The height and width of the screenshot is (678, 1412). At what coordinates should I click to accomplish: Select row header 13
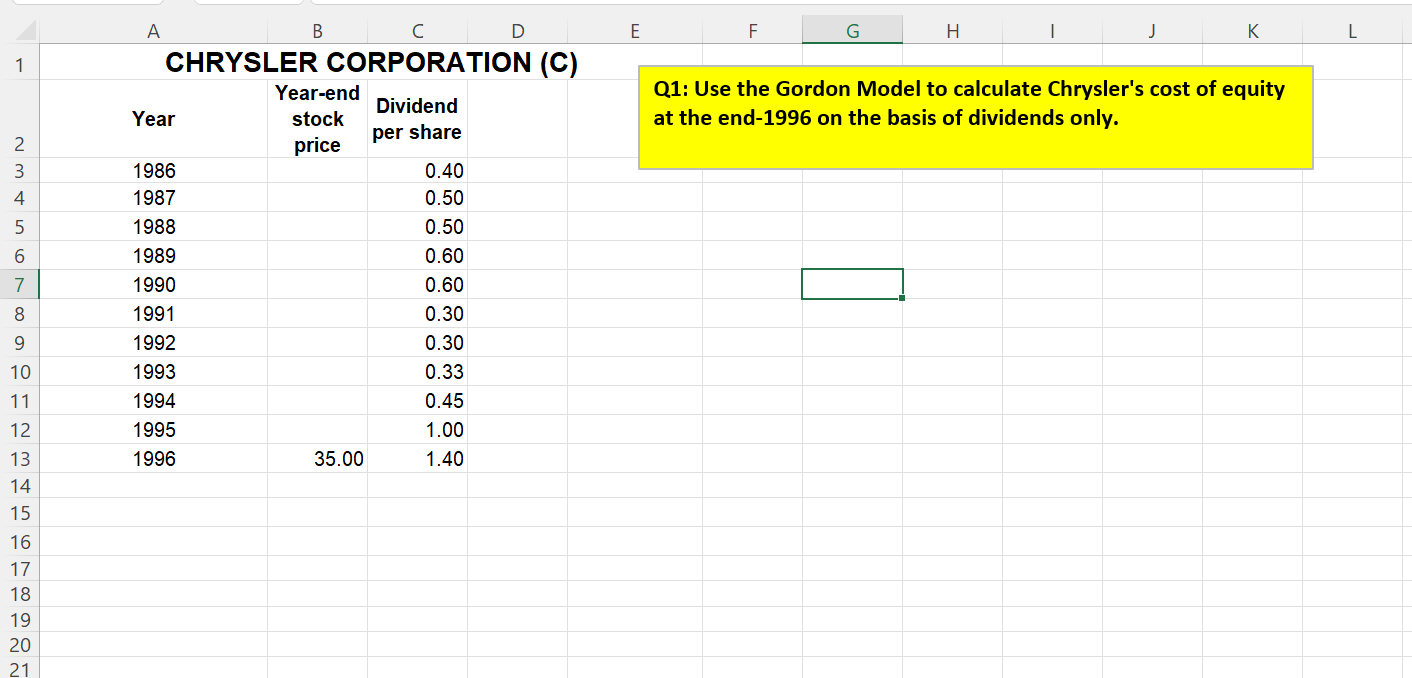point(20,458)
